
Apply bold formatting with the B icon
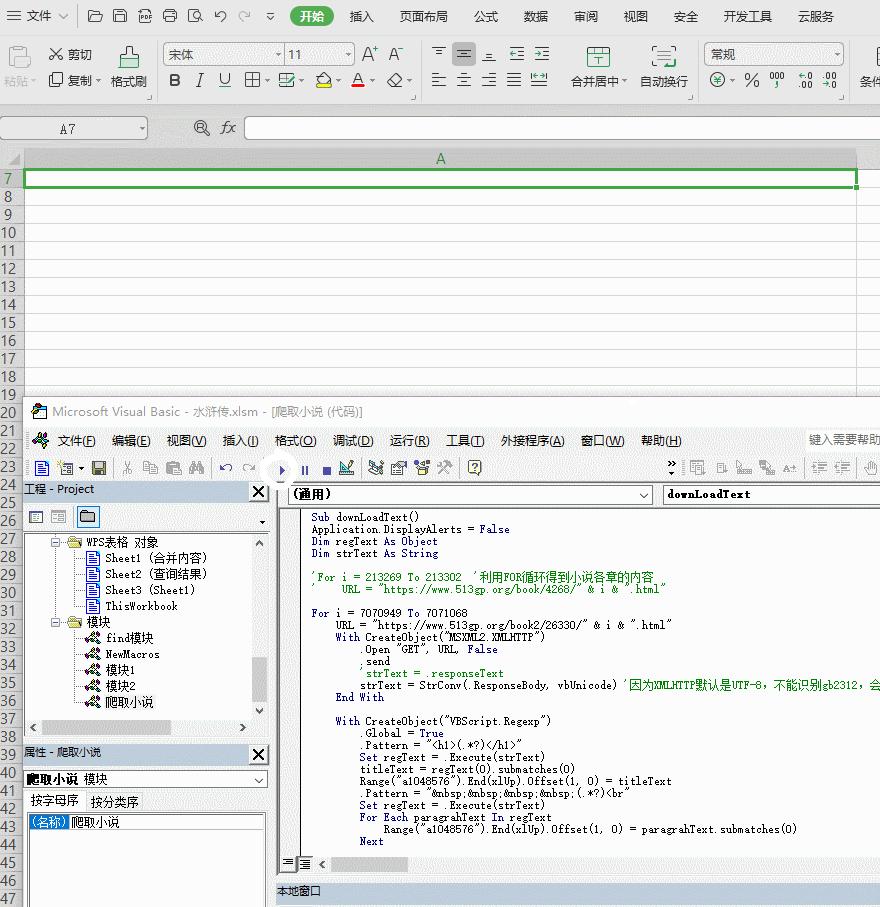tap(175, 80)
